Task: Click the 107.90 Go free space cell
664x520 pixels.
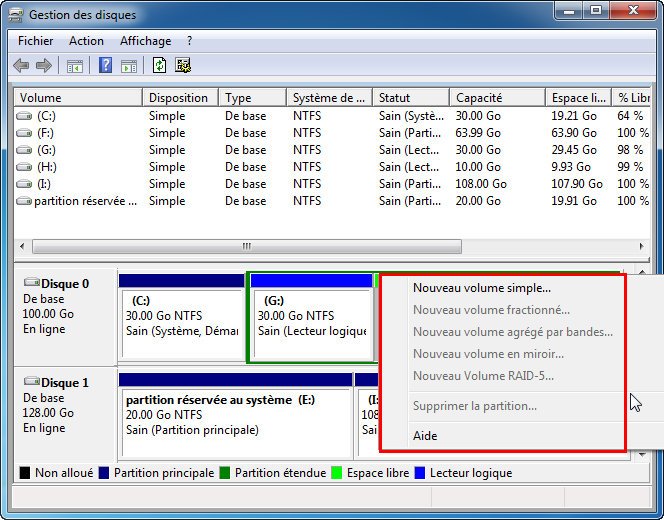Action: [x=577, y=184]
